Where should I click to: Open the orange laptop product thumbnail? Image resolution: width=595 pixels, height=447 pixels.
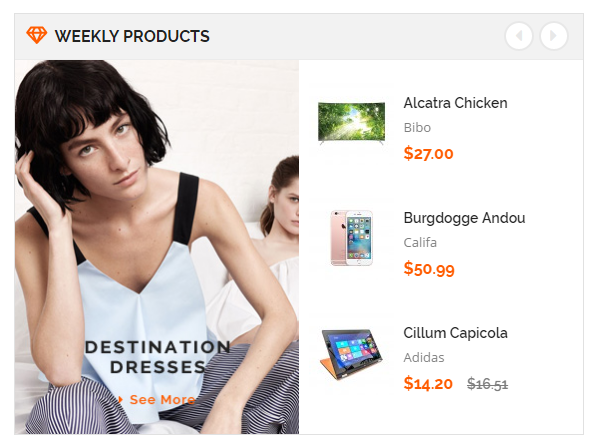pos(351,354)
